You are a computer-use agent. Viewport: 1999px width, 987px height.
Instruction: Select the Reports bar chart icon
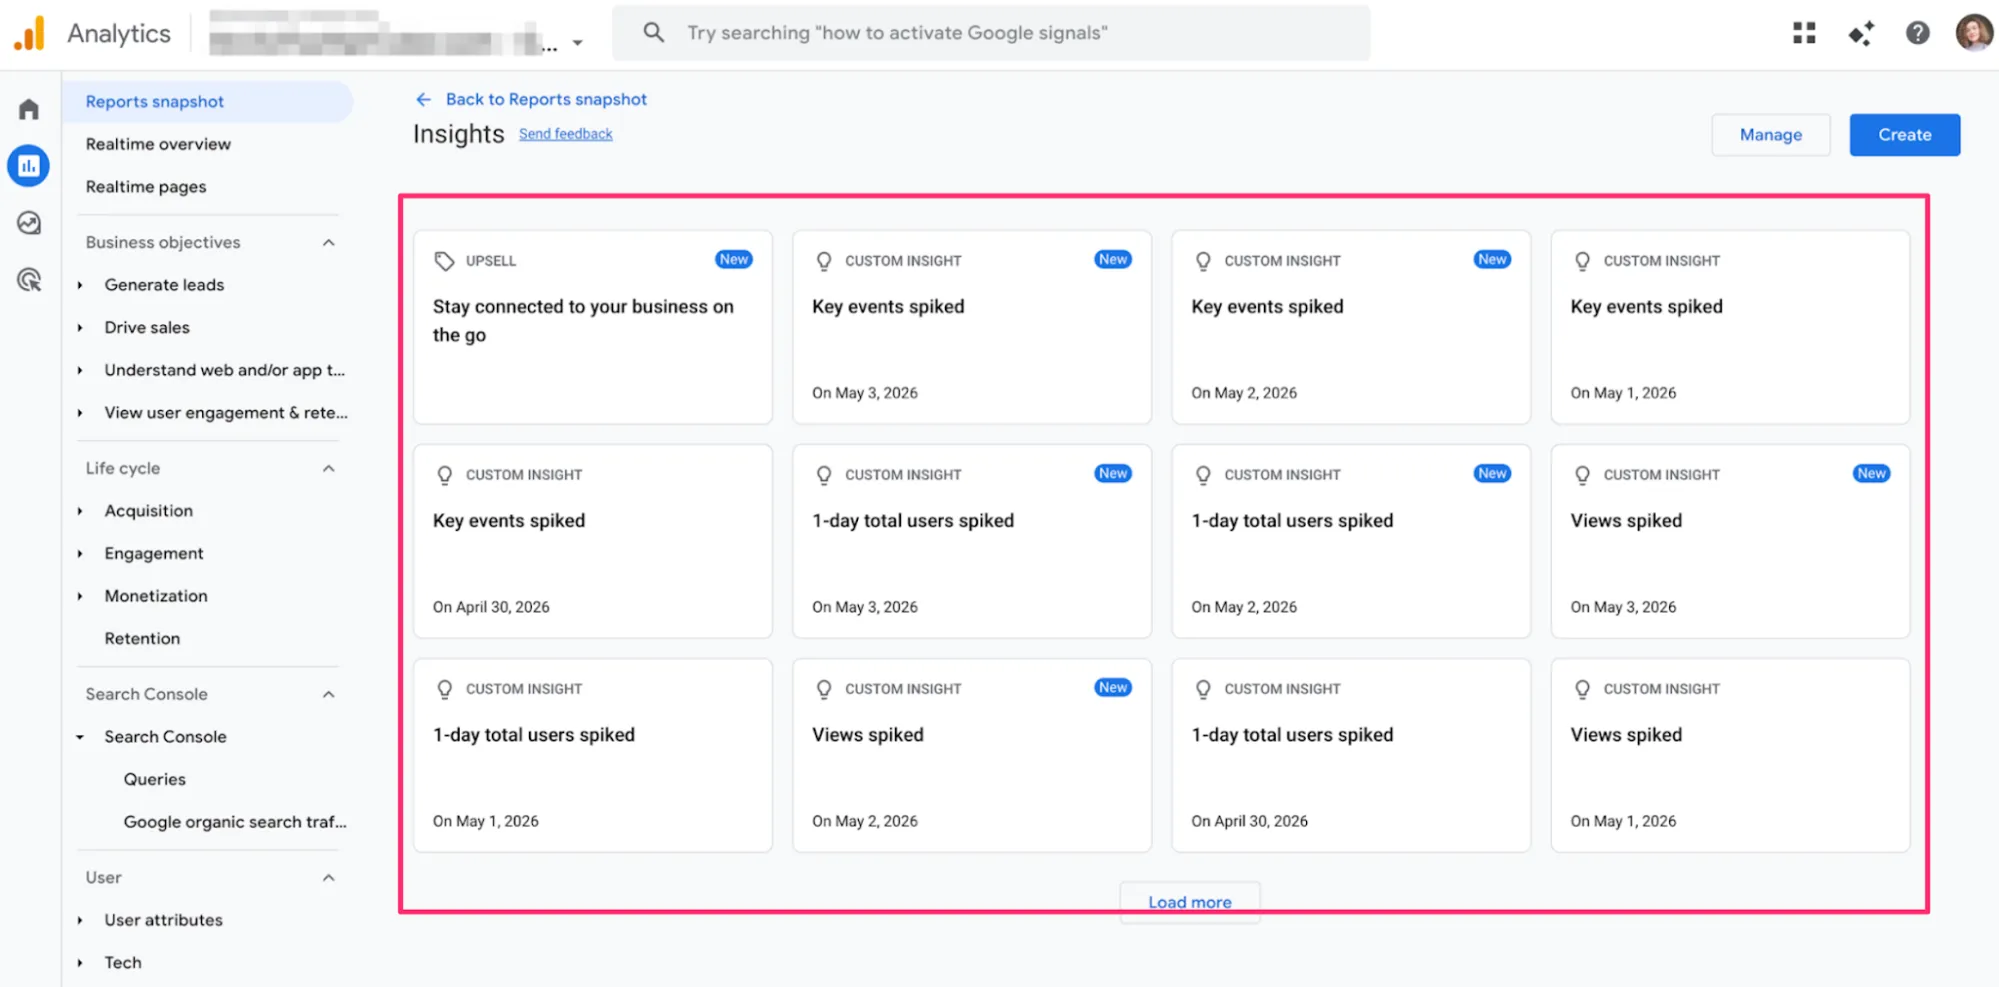(x=29, y=166)
